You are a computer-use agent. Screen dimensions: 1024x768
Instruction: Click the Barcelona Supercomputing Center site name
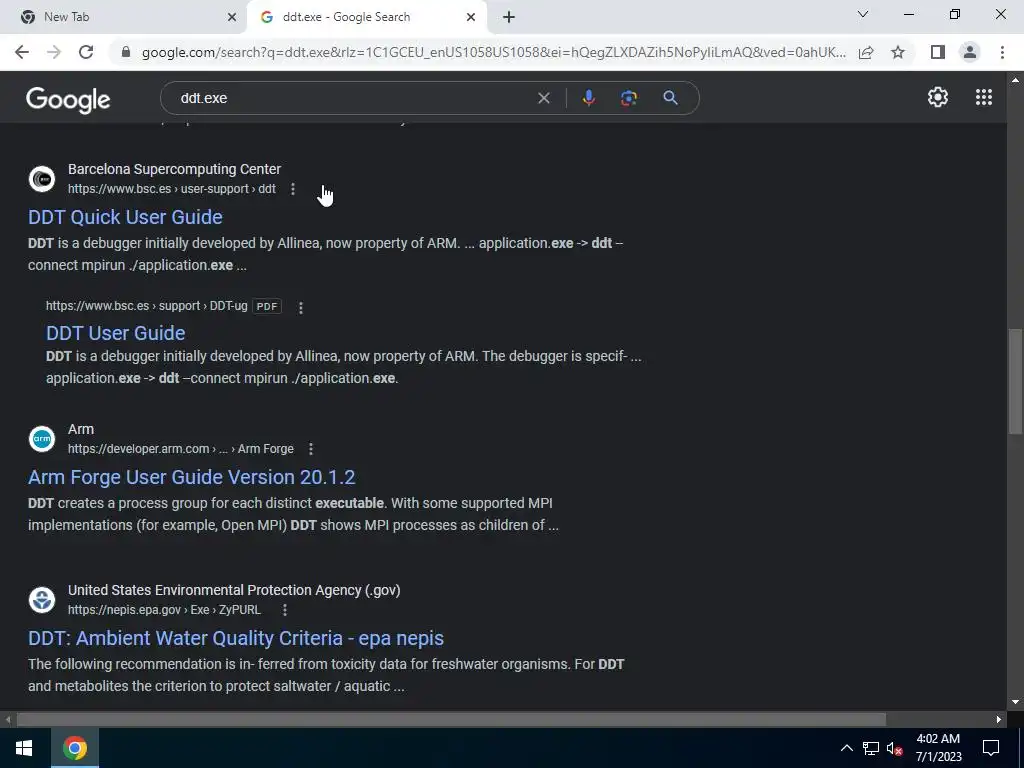pos(174,169)
